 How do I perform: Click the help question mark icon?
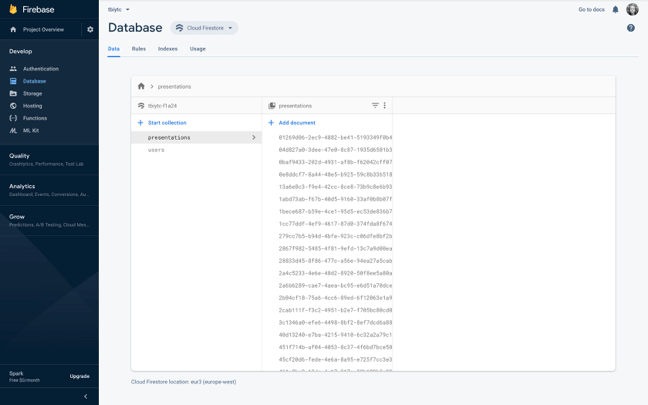pyautogui.click(x=631, y=28)
